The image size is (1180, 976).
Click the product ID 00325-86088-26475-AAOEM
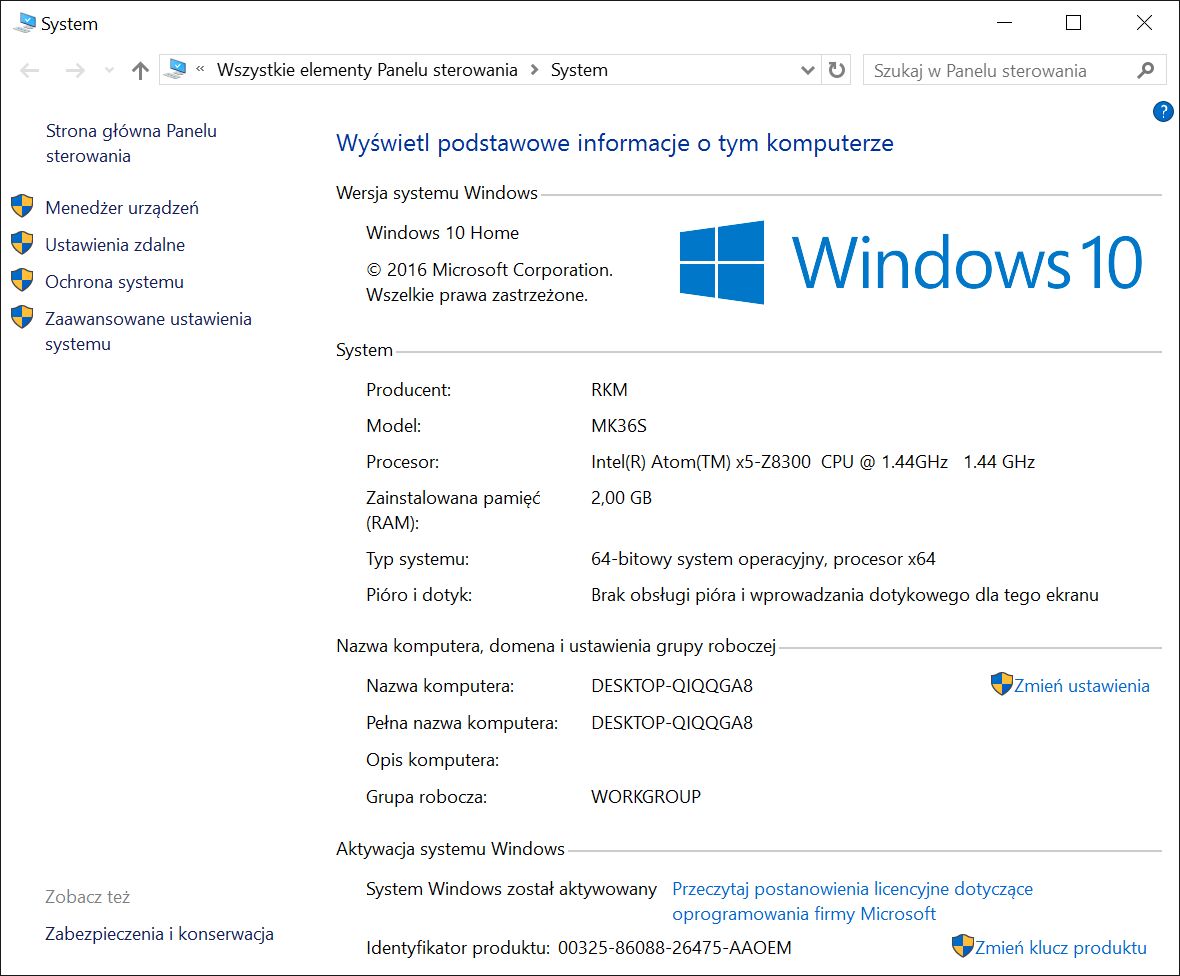[x=674, y=947]
